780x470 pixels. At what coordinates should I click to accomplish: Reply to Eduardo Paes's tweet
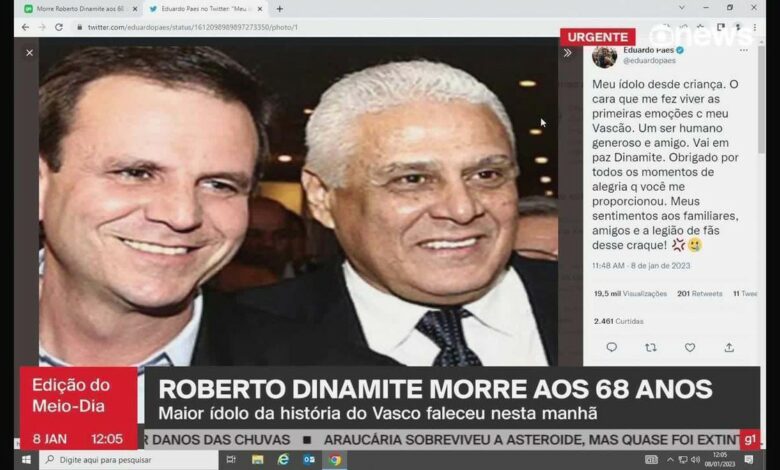[611, 347]
